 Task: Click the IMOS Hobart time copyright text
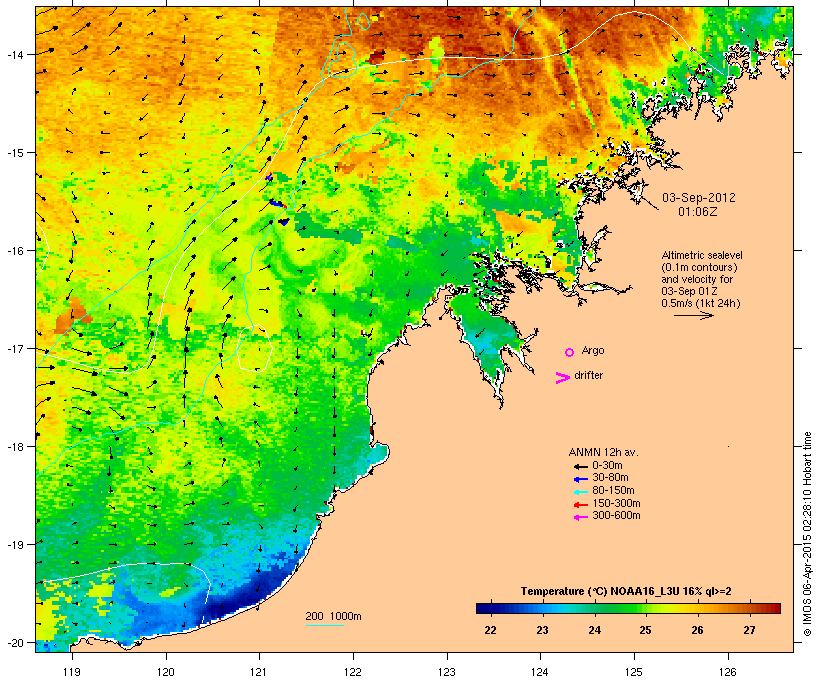[x=807, y=534]
